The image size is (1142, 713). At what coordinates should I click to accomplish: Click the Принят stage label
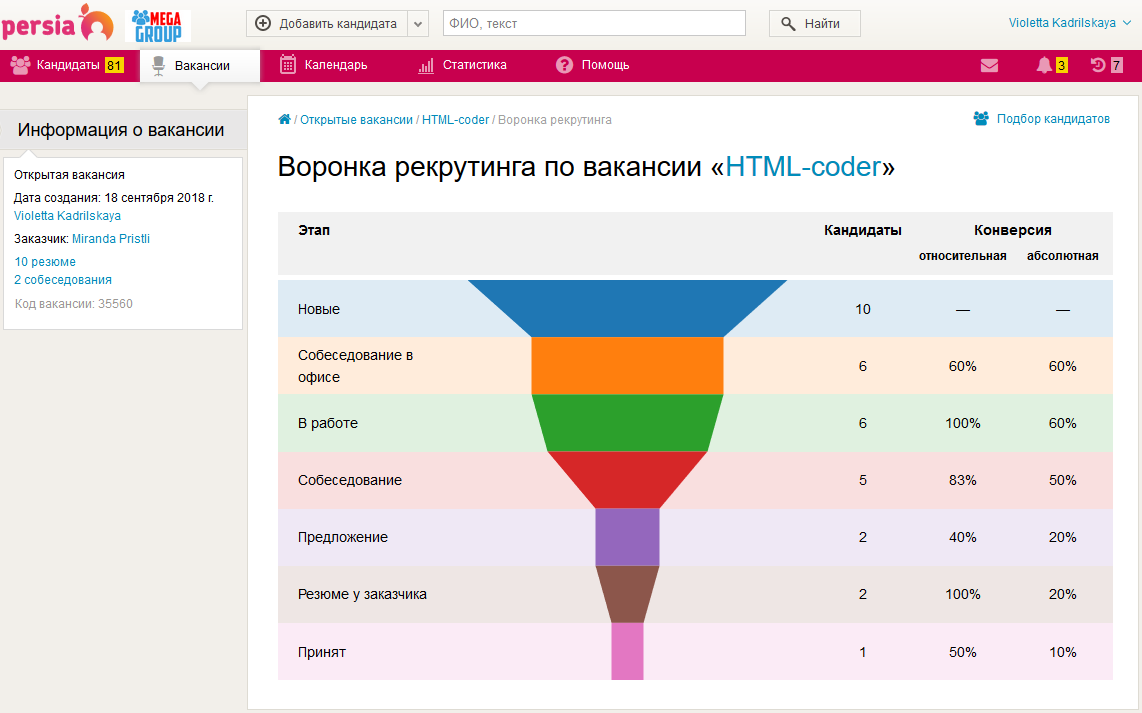click(x=321, y=652)
